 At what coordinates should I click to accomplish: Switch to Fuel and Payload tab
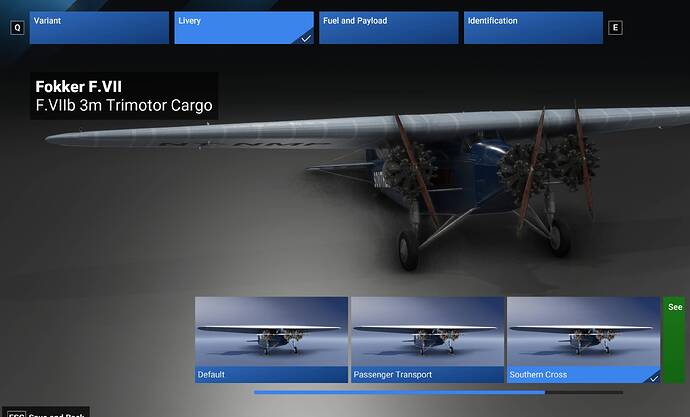point(389,28)
